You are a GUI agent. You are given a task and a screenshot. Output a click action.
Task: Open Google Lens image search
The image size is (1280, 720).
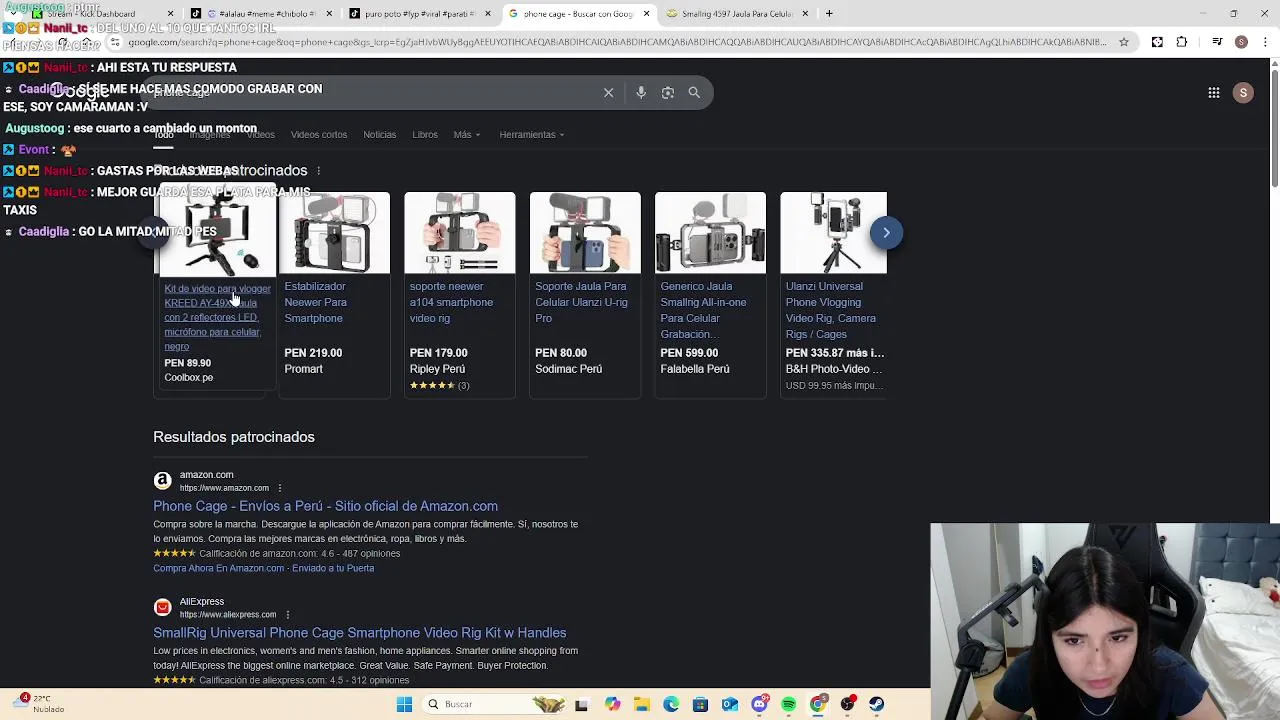pos(667,93)
